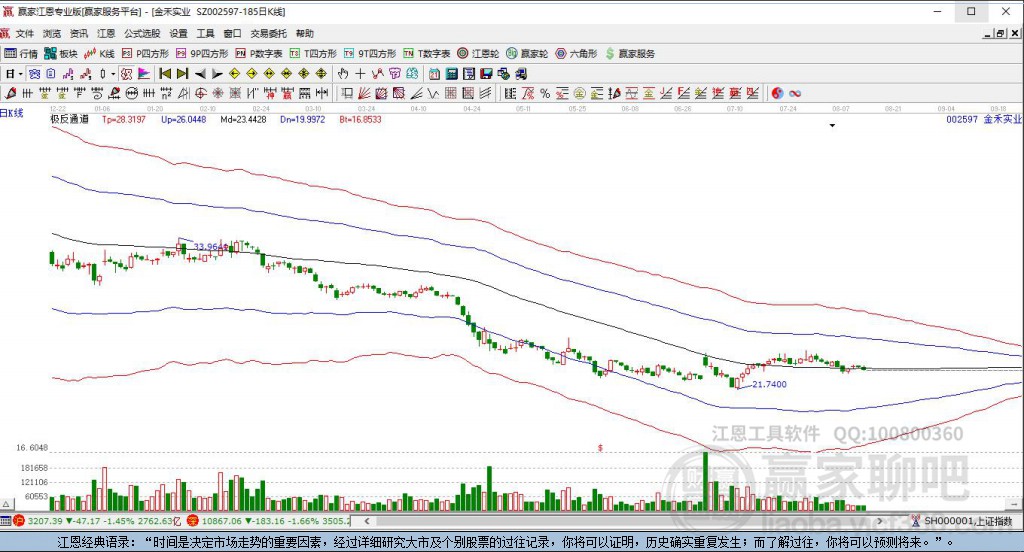Click the blue infinity loop icon
Image resolution: width=1024 pixels, height=552 pixels.
[795, 93]
